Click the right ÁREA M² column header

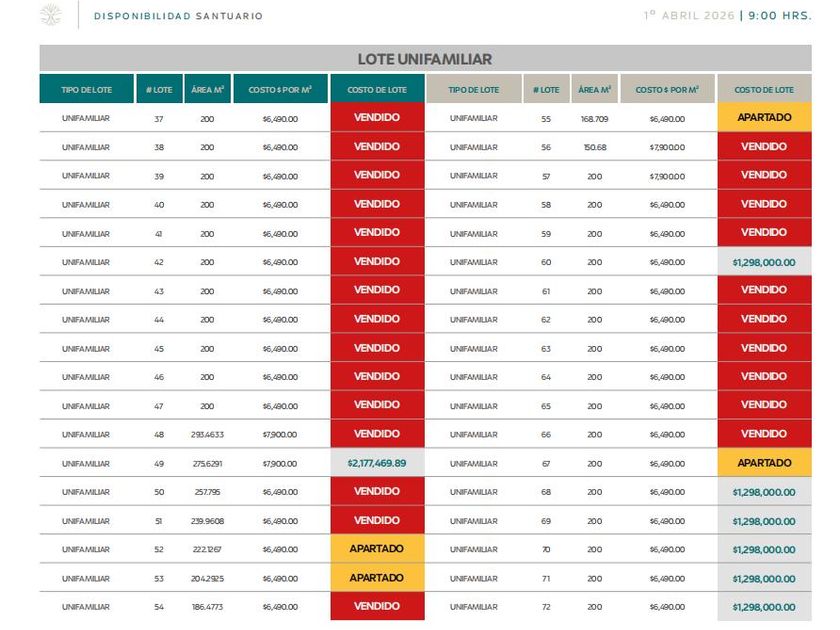(595, 89)
